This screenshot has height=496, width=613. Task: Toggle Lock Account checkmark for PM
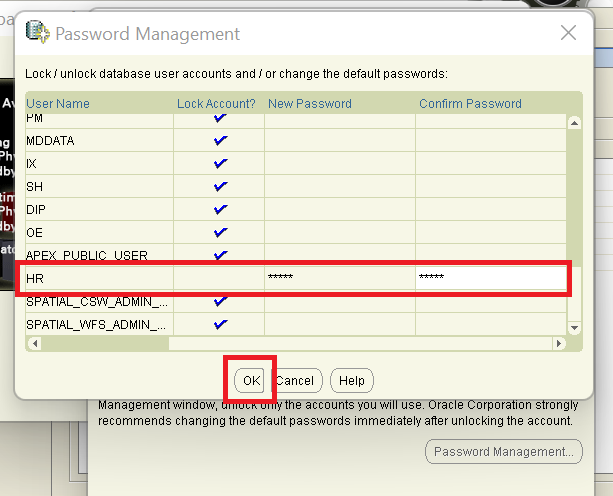220,118
